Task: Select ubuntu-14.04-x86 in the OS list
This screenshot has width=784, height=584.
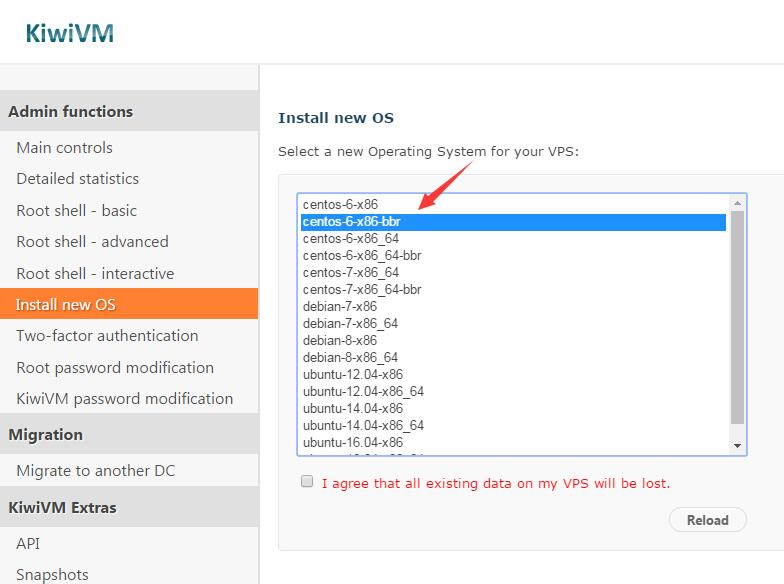Action: point(514,409)
